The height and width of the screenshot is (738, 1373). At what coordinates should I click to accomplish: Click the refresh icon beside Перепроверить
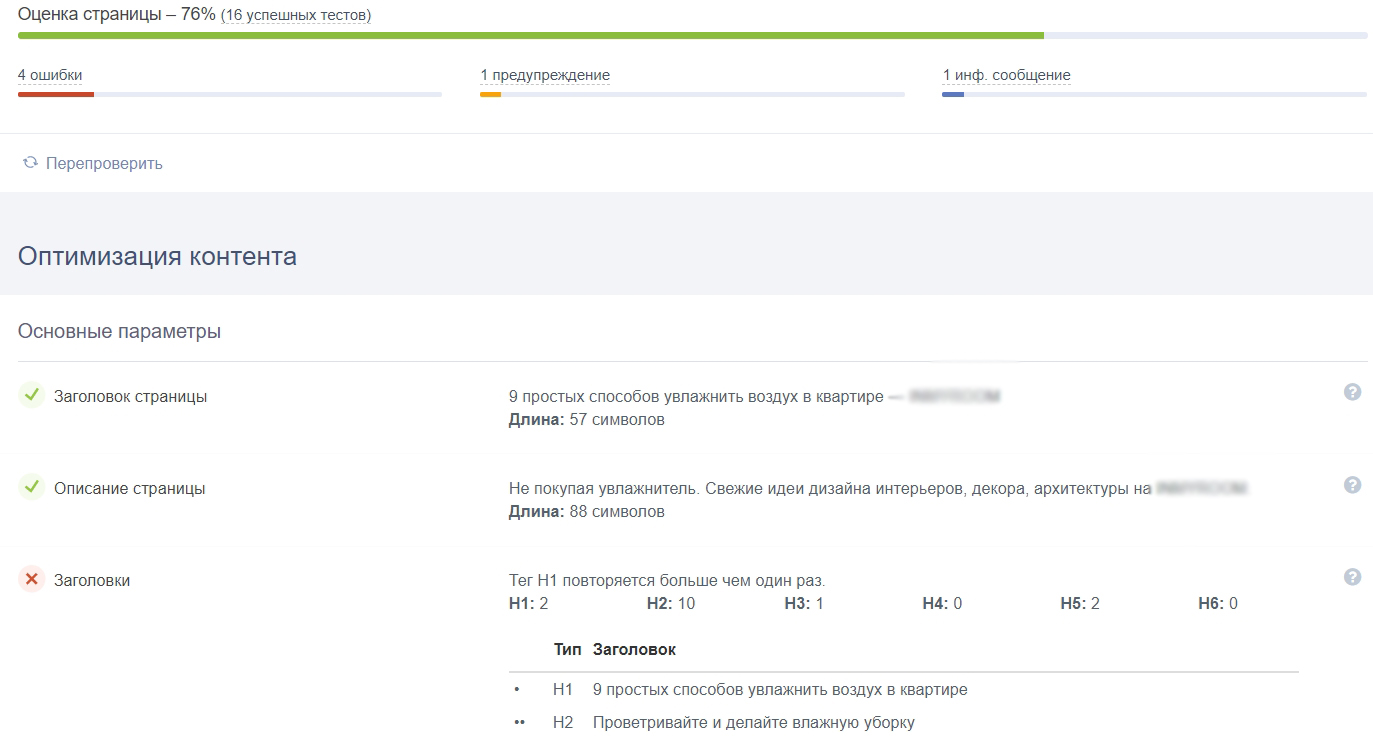coord(29,162)
